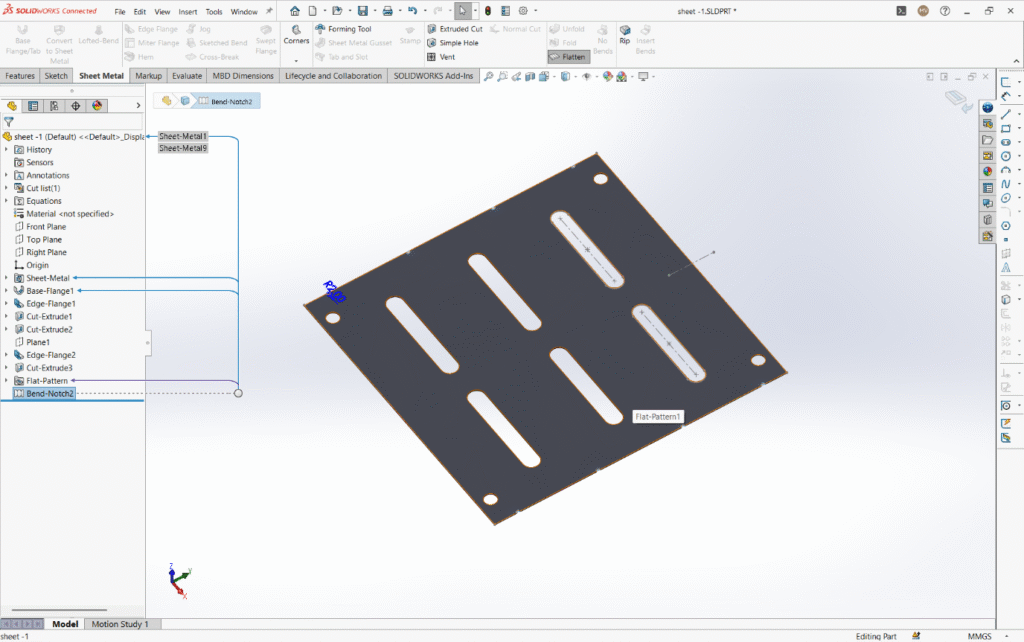Switch to the Evaluate tab
1024x642 pixels.
187,76
